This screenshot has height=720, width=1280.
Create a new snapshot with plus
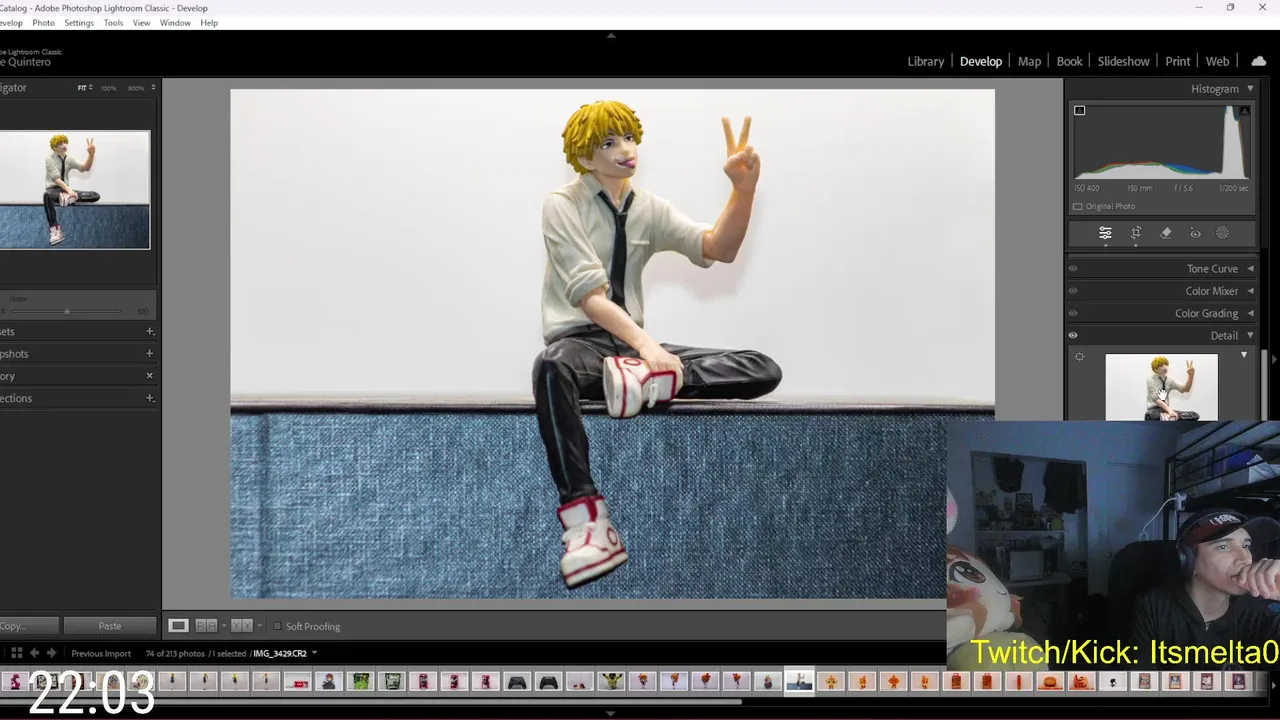[150, 353]
